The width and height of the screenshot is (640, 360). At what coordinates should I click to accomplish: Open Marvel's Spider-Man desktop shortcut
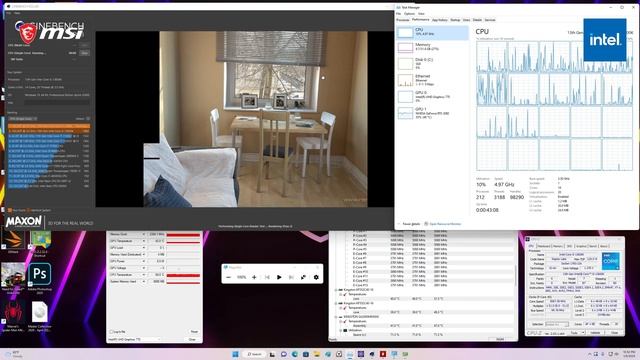(13, 317)
